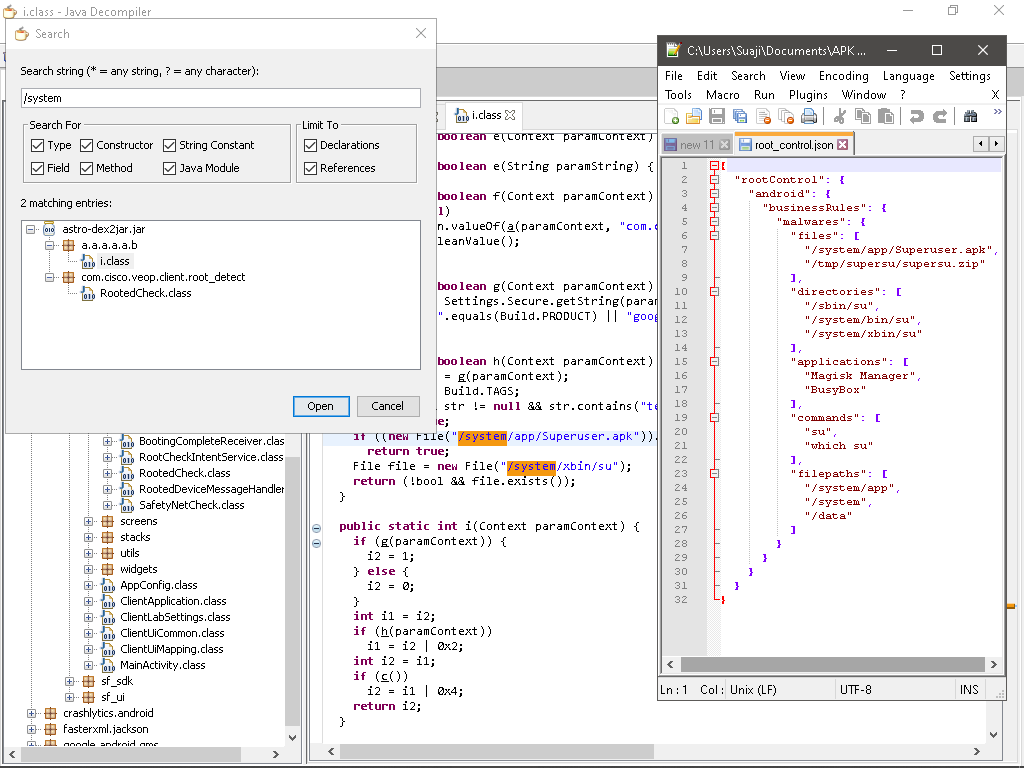Toggle the References checkbox
This screenshot has width=1024, height=768.
[x=310, y=168]
